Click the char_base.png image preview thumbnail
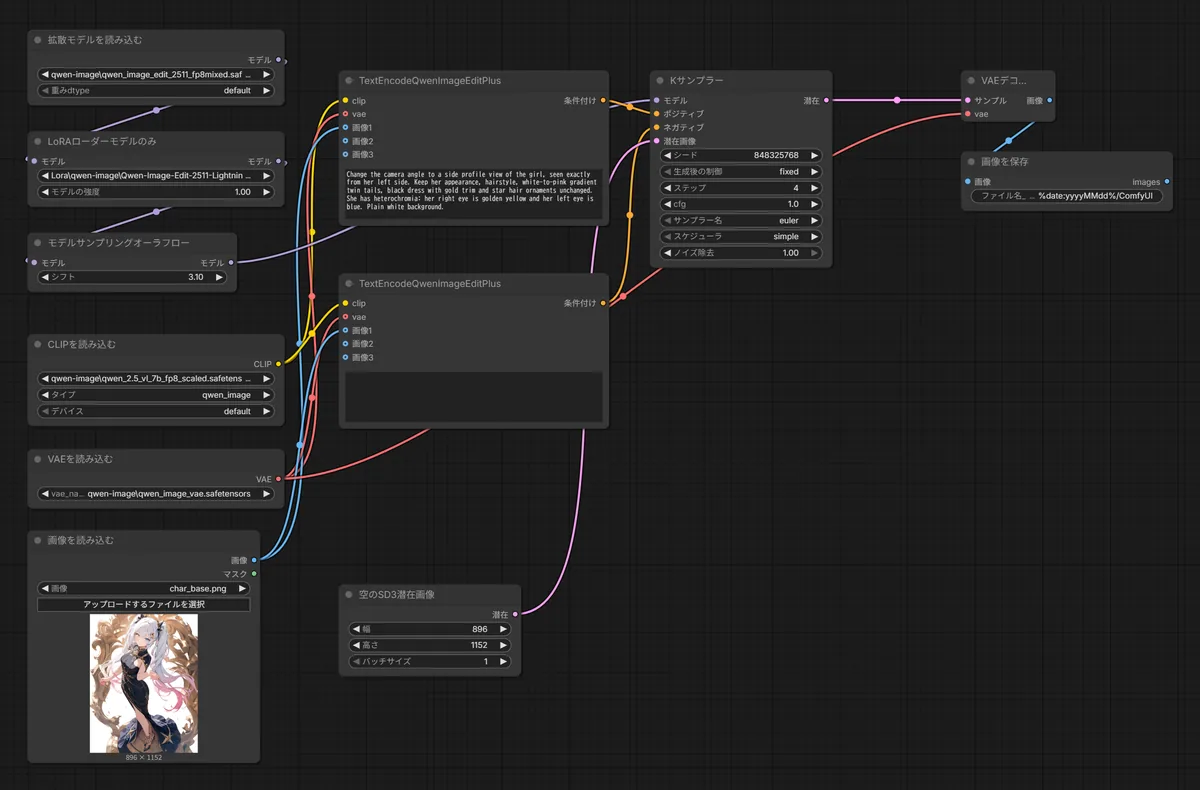 point(144,683)
